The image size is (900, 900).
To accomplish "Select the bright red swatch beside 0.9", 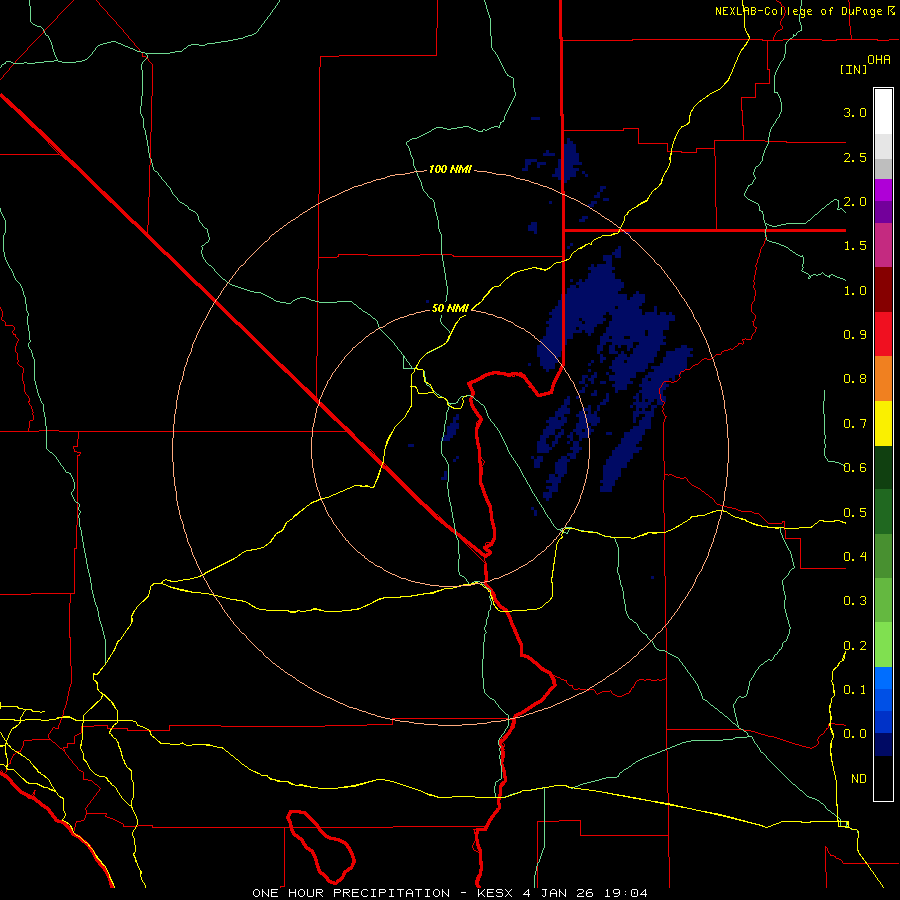I will [x=883, y=334].
